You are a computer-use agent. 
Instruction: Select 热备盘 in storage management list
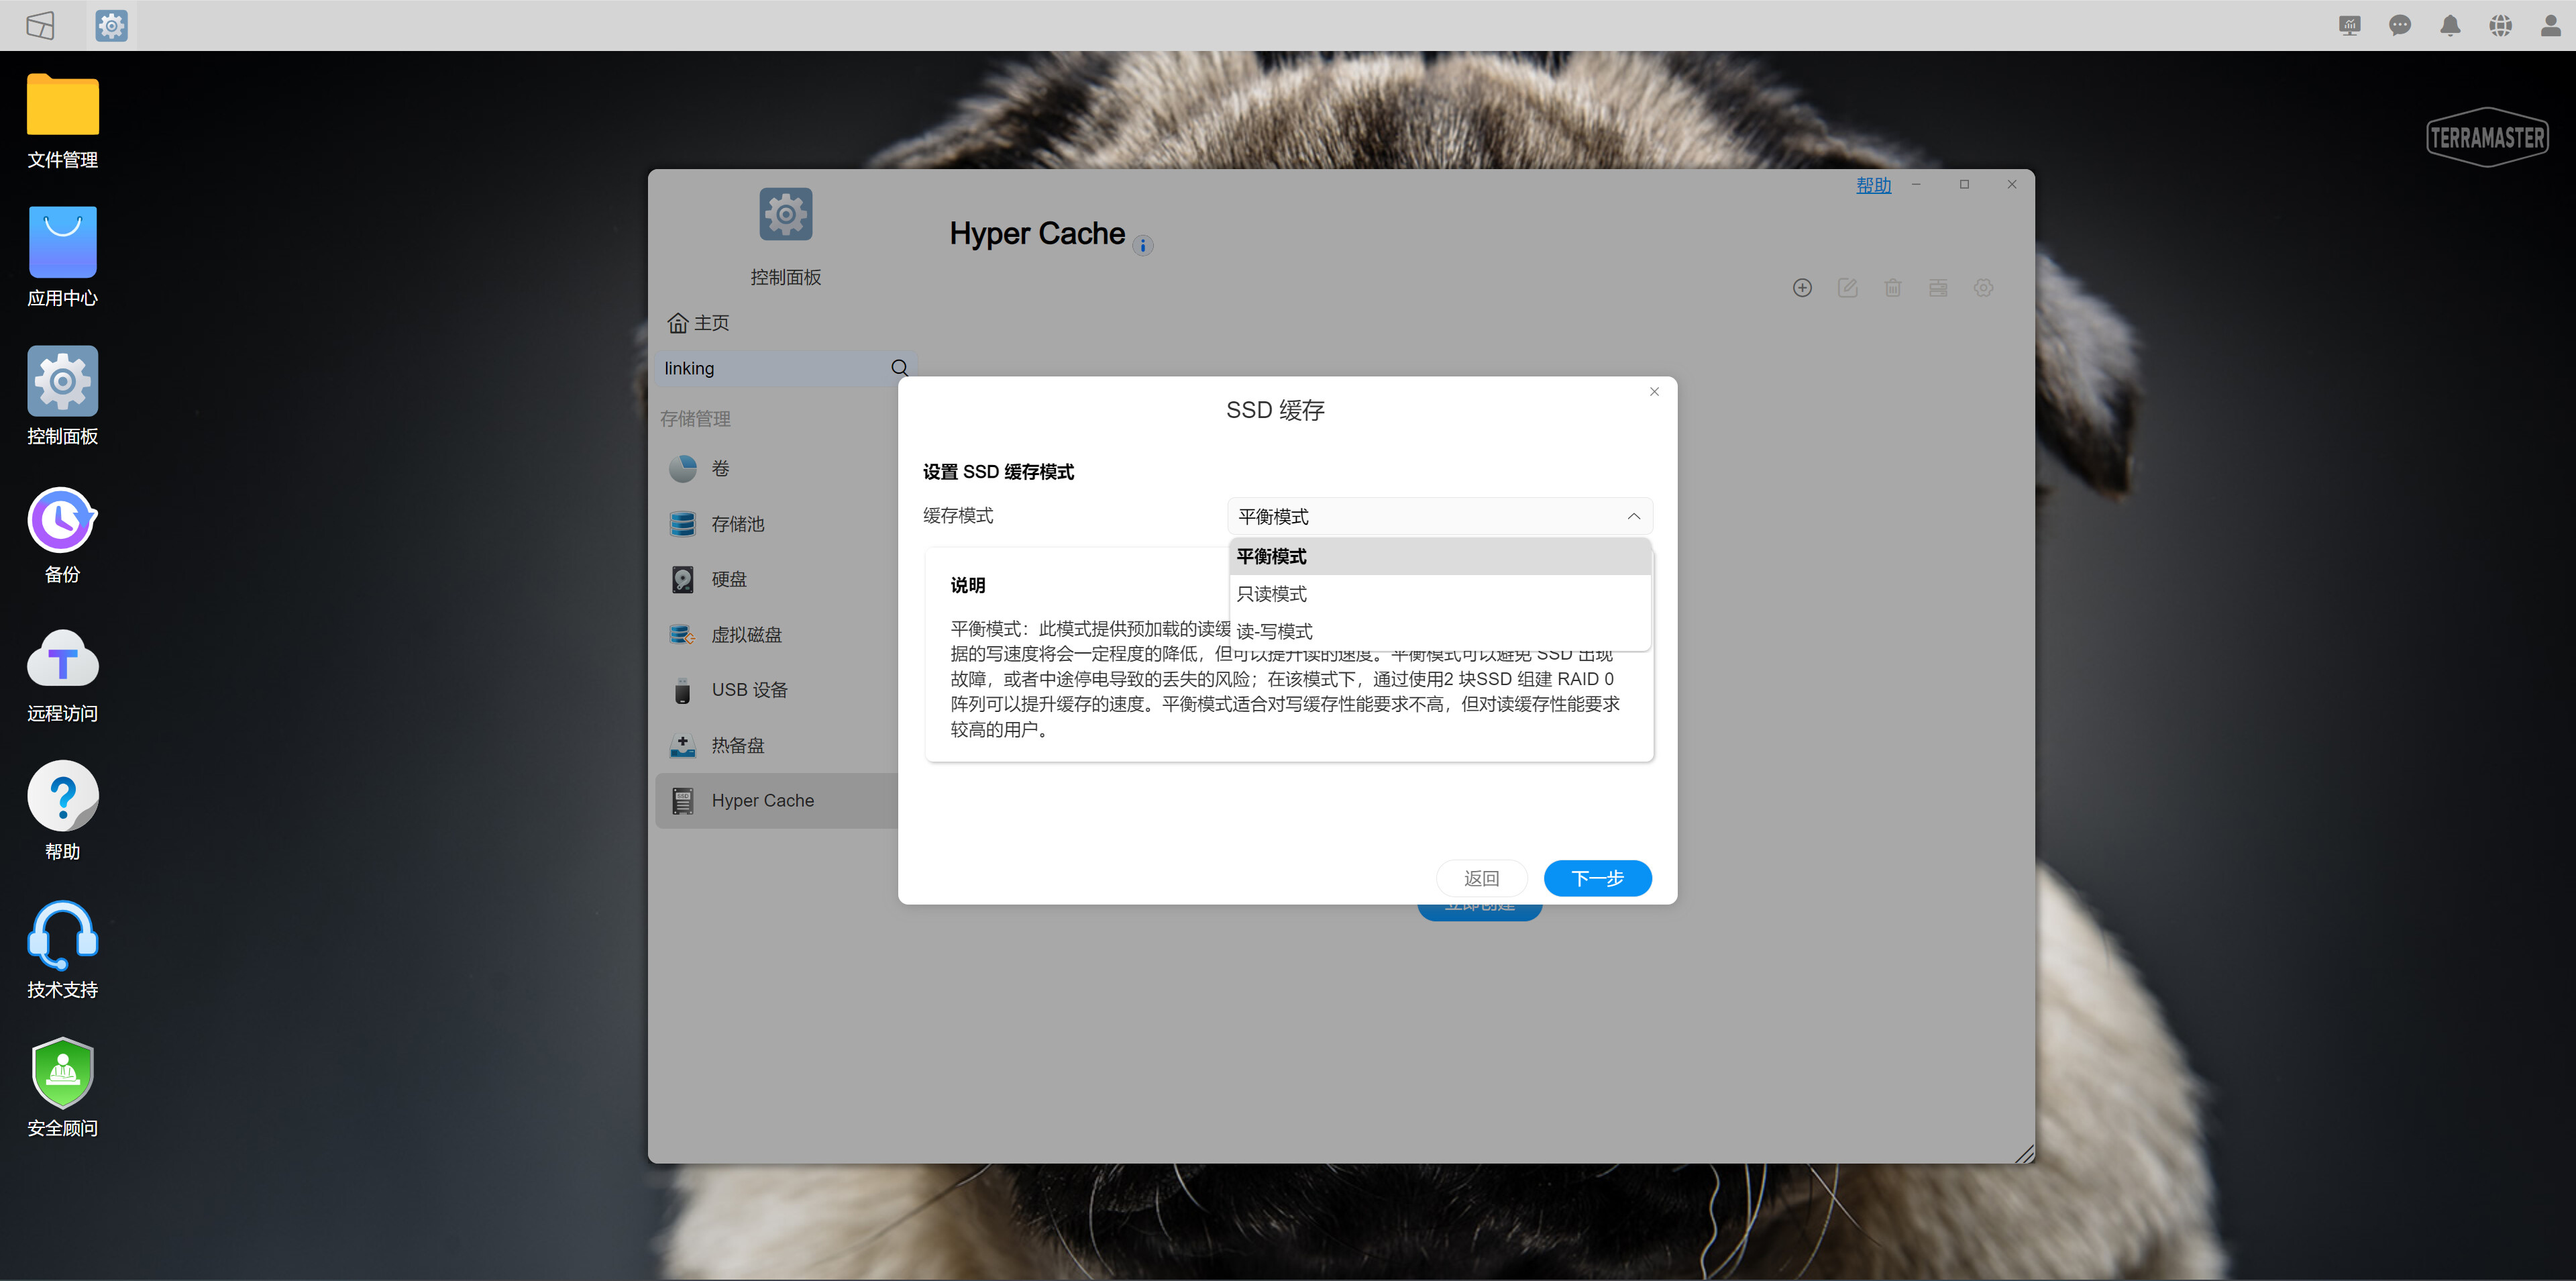click(x=737, y=745)
